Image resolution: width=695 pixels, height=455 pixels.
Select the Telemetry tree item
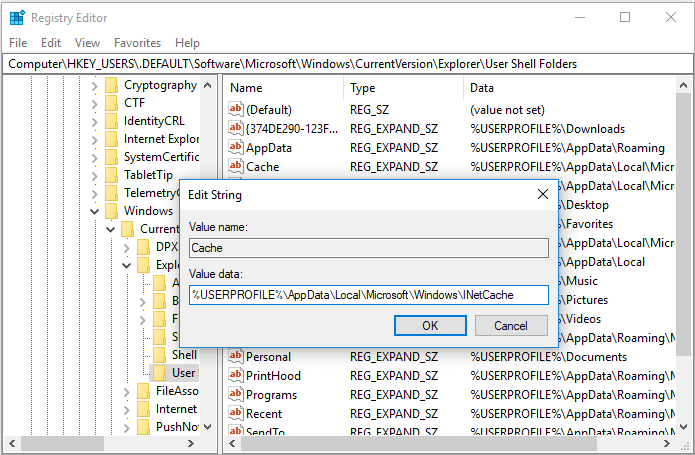pyautogui.click(x=152, y=193)
